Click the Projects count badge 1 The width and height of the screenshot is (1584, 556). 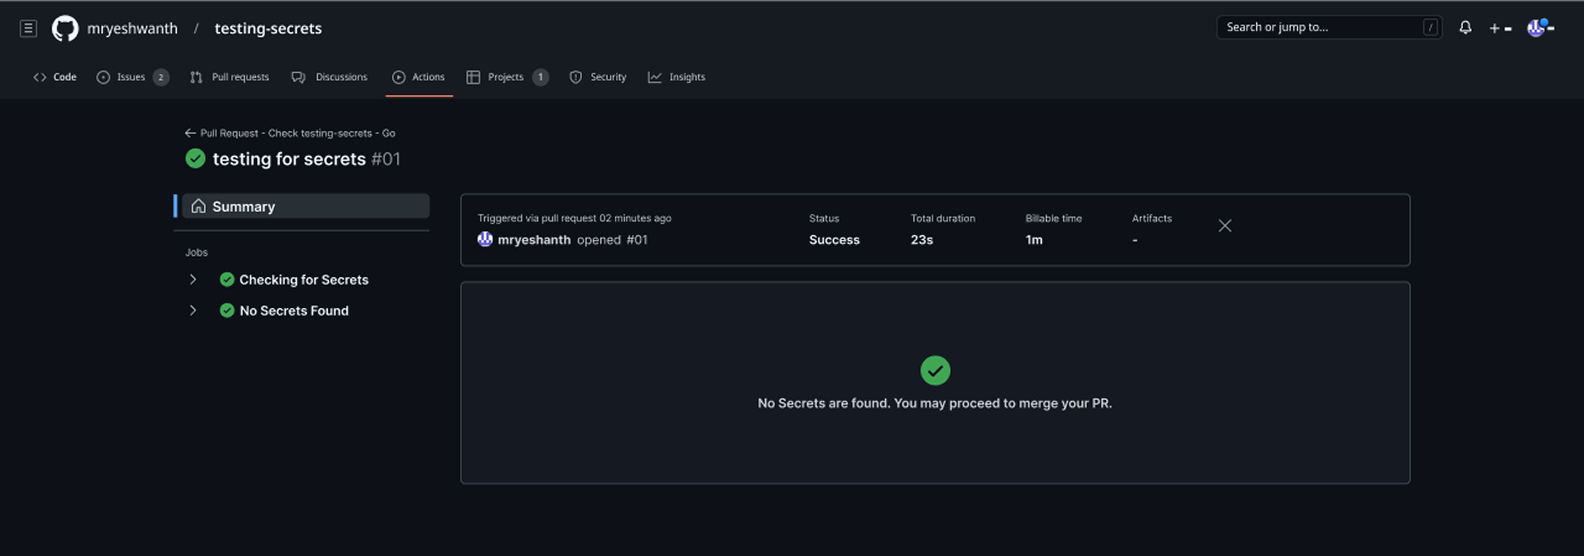540,77
